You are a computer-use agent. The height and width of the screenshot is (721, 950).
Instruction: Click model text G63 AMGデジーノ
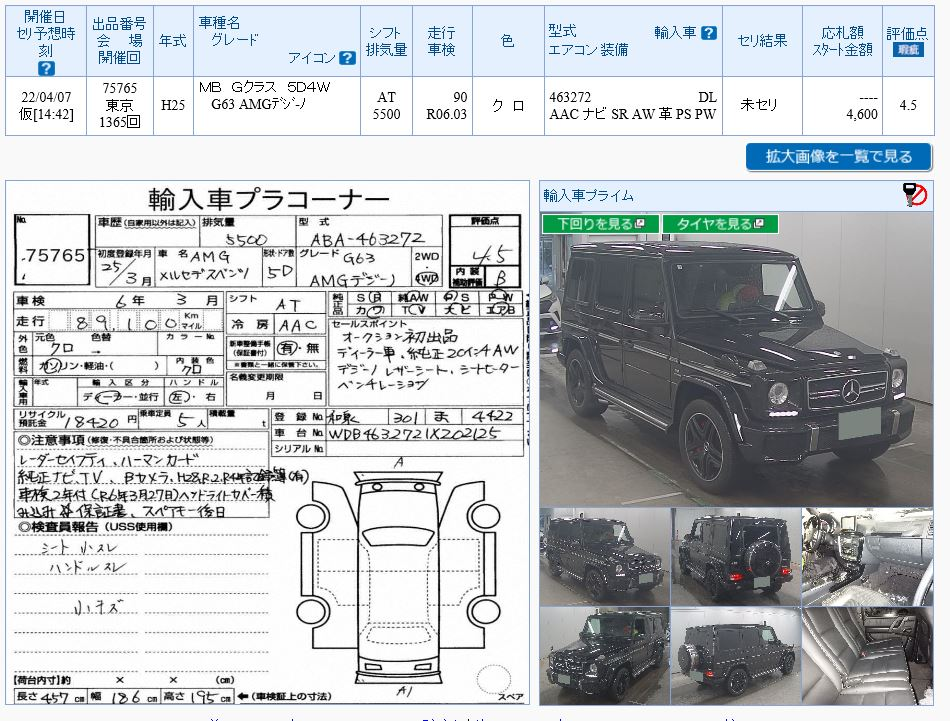tap(259, 104)
